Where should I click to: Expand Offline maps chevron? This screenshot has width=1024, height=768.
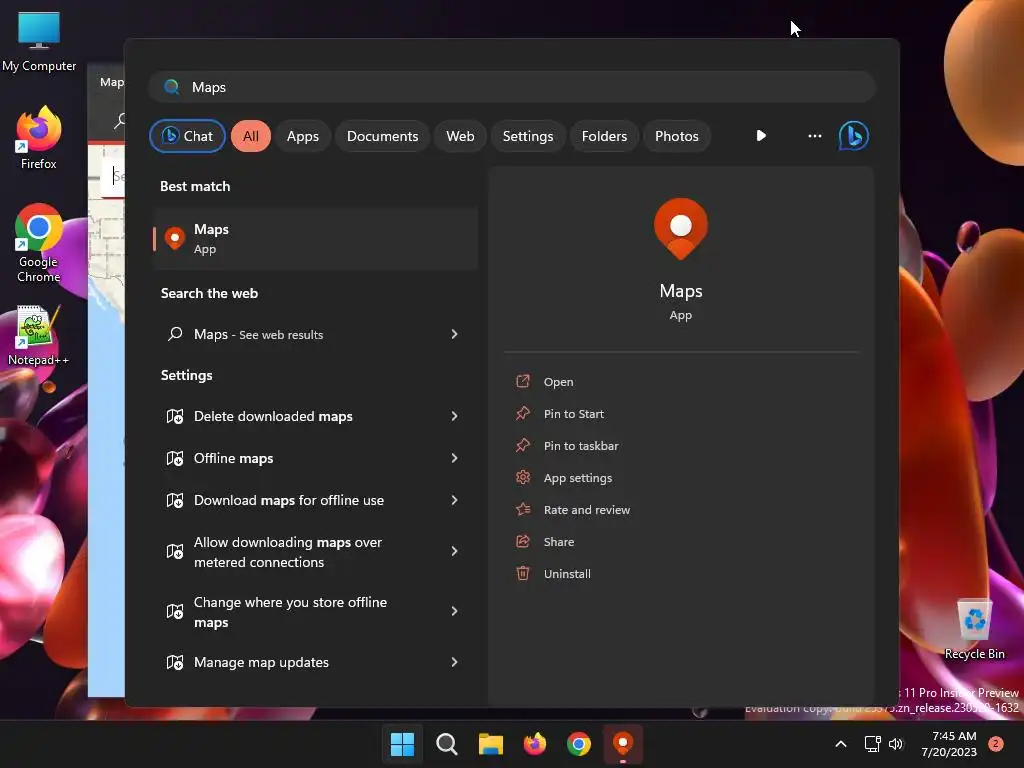click(455, 458)
